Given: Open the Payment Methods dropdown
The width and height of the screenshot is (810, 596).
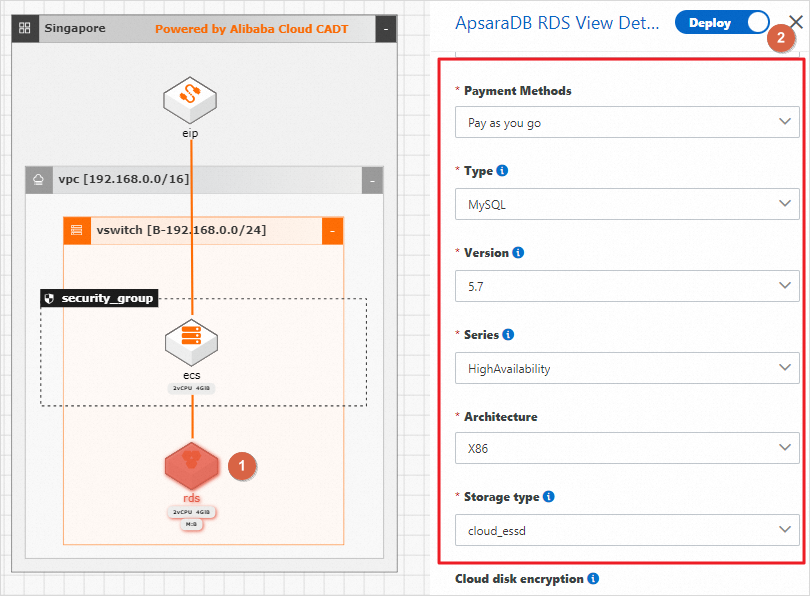Looking at the screenshot, I should tap(627, 122).
